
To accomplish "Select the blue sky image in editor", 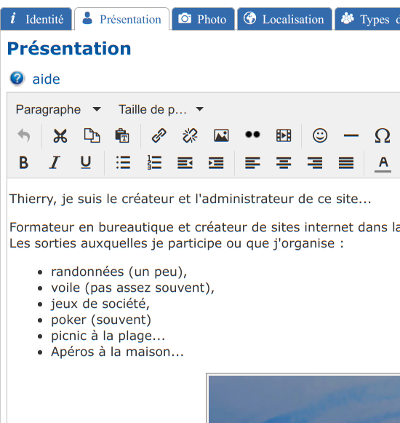I will click(303, 398).
